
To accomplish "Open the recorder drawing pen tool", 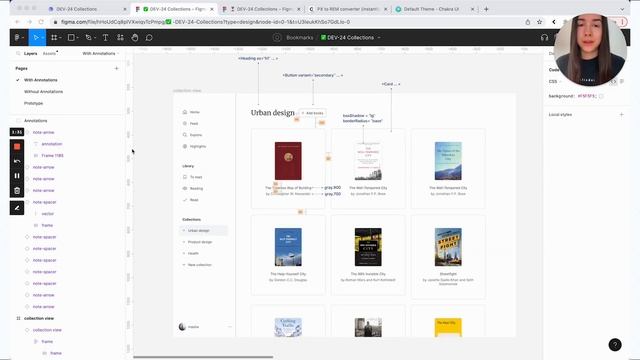I will (x=17, y=208).
